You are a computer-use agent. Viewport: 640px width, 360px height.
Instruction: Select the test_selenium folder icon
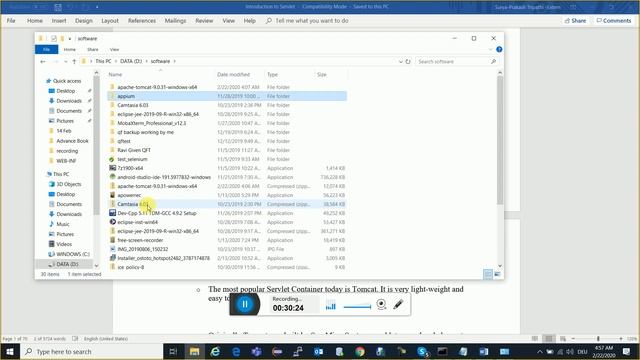[112, 159]
